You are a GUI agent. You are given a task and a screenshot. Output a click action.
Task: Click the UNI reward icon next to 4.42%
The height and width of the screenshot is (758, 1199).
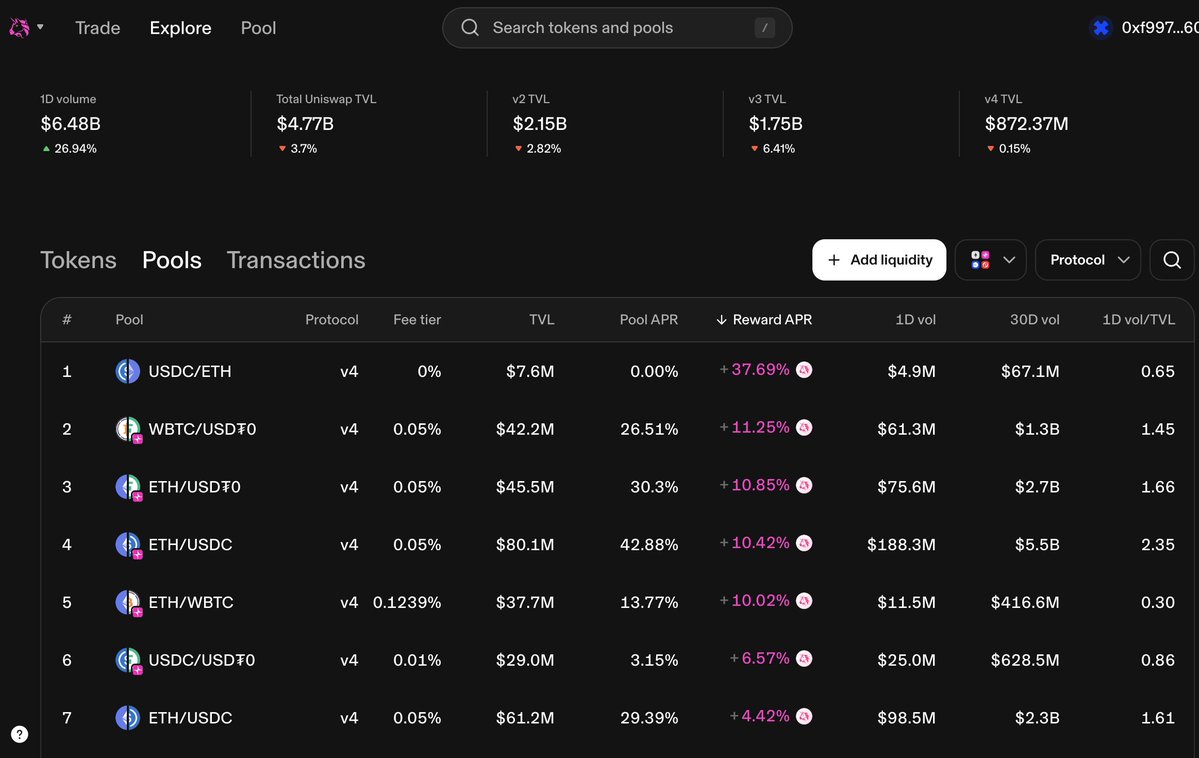[x=804, y=716]
